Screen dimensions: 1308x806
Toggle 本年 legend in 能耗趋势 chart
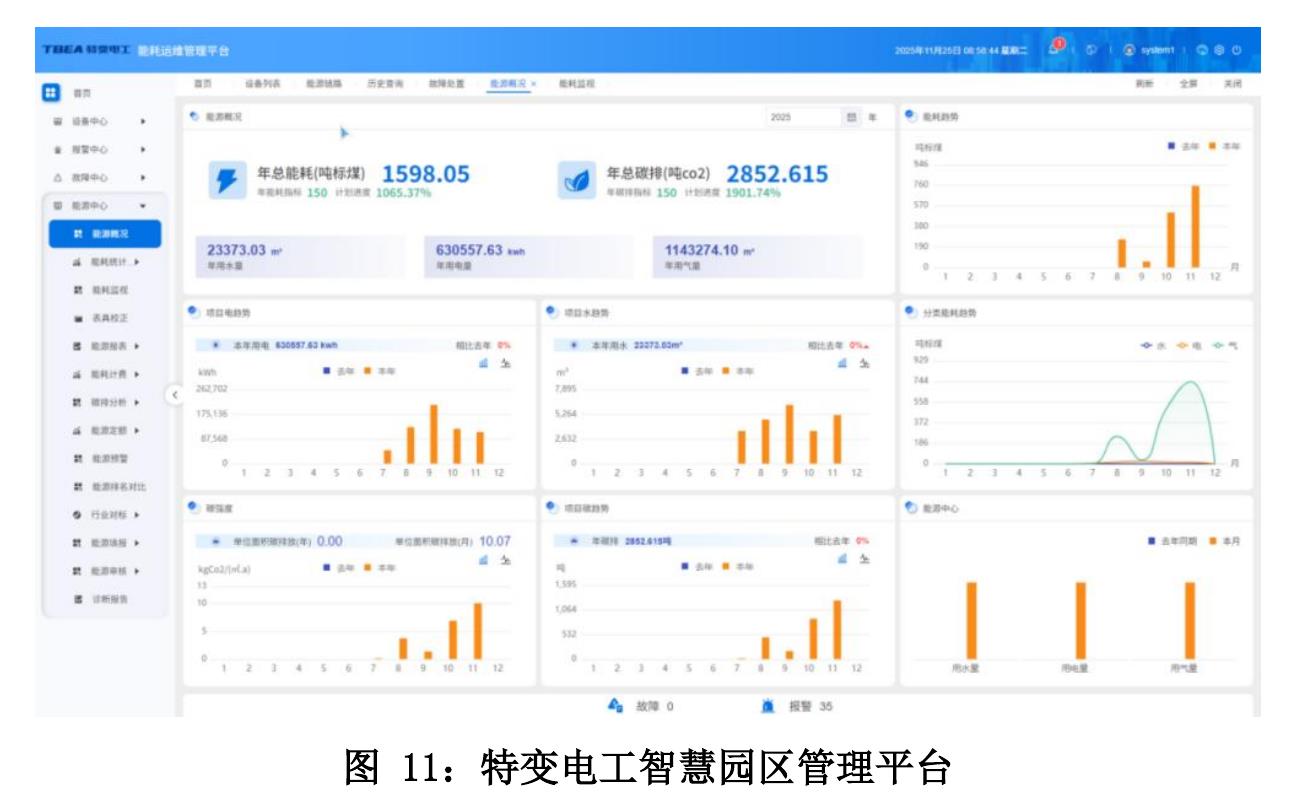1224,146
